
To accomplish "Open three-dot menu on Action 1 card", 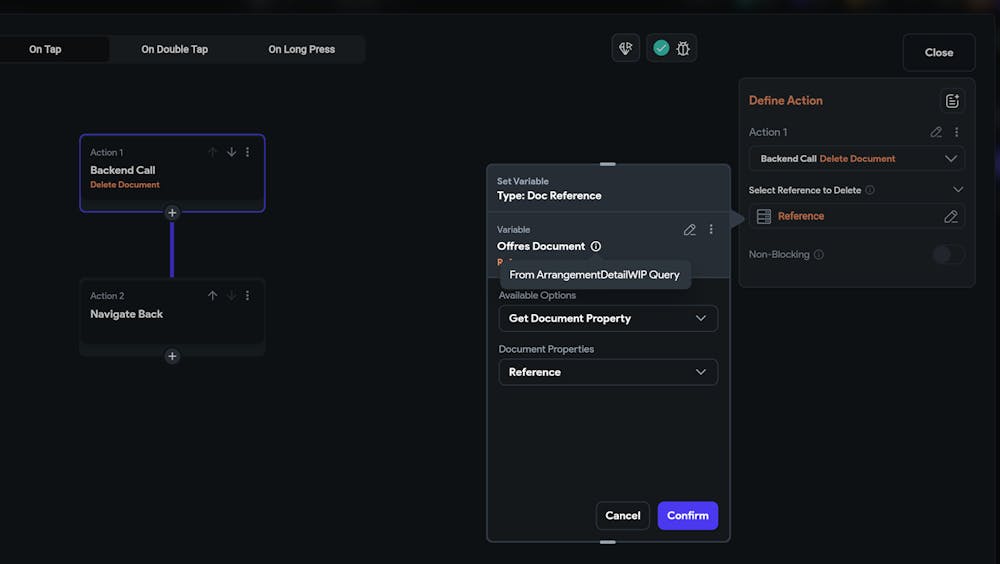I will [x=247, y=152].
